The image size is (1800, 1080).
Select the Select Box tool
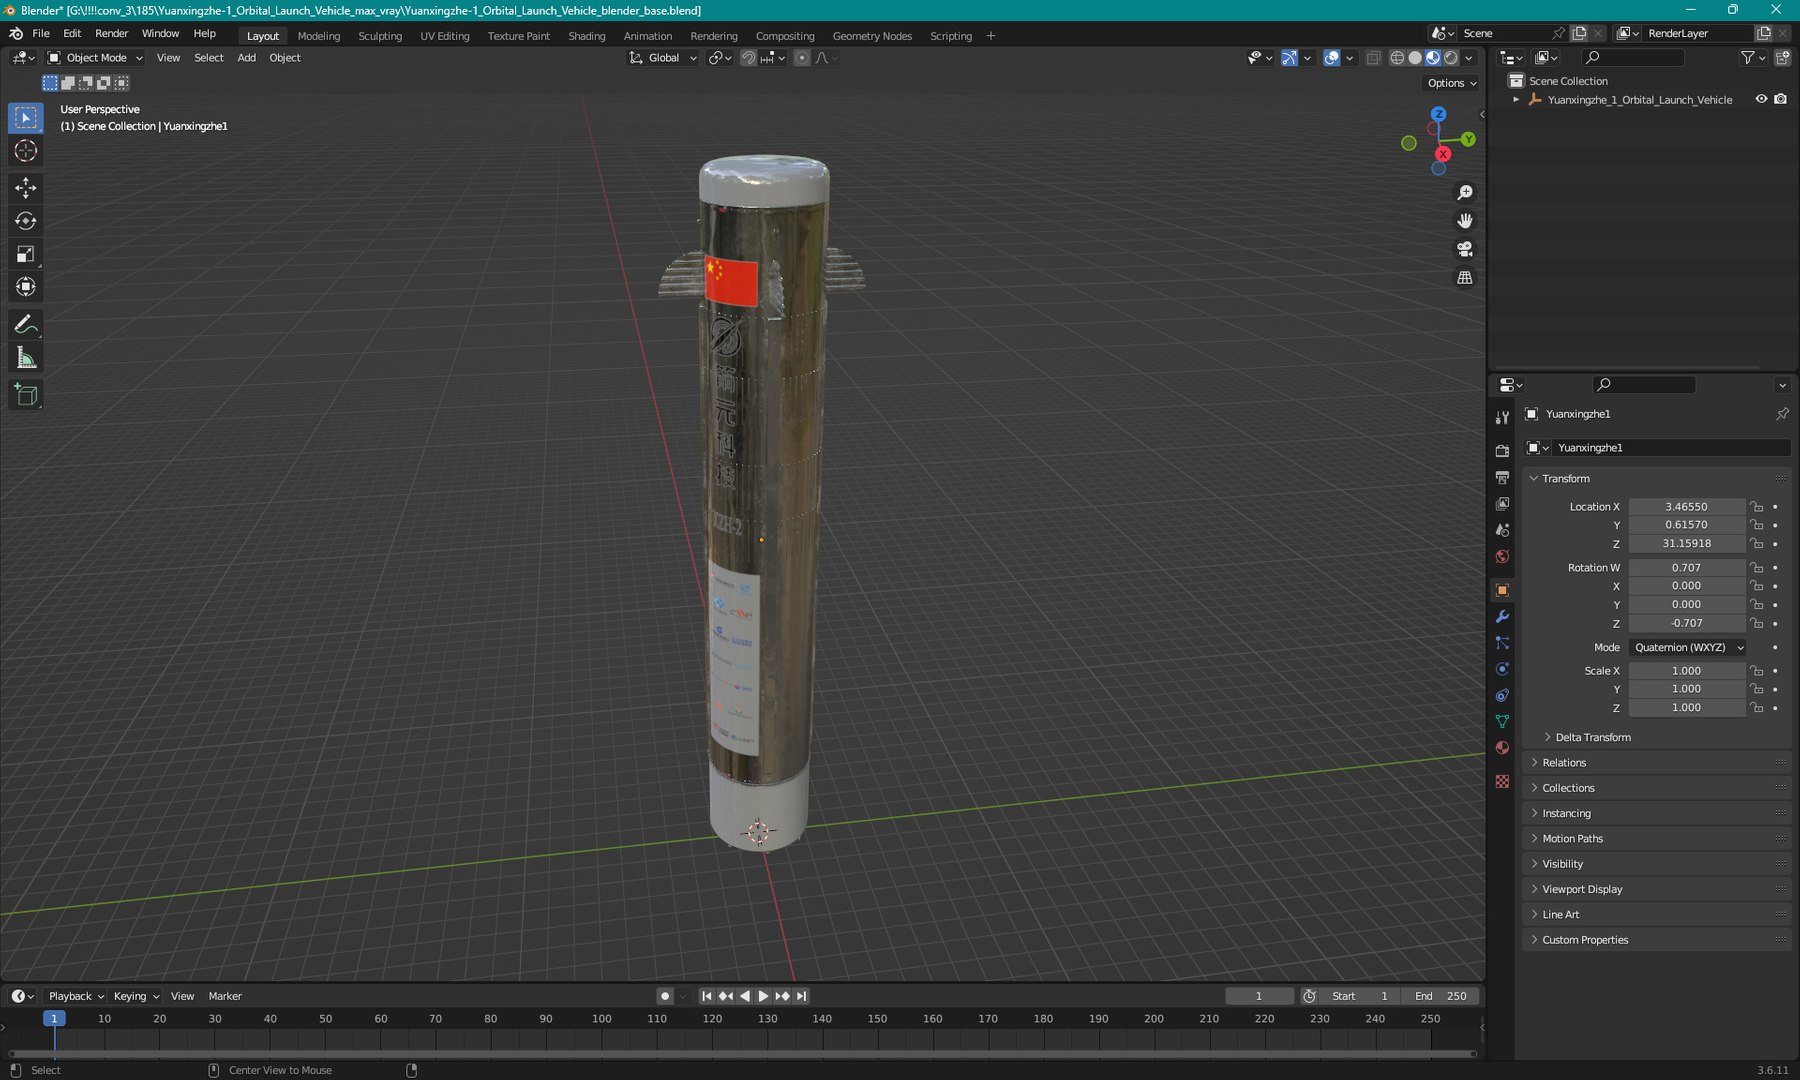click(26, 118)
